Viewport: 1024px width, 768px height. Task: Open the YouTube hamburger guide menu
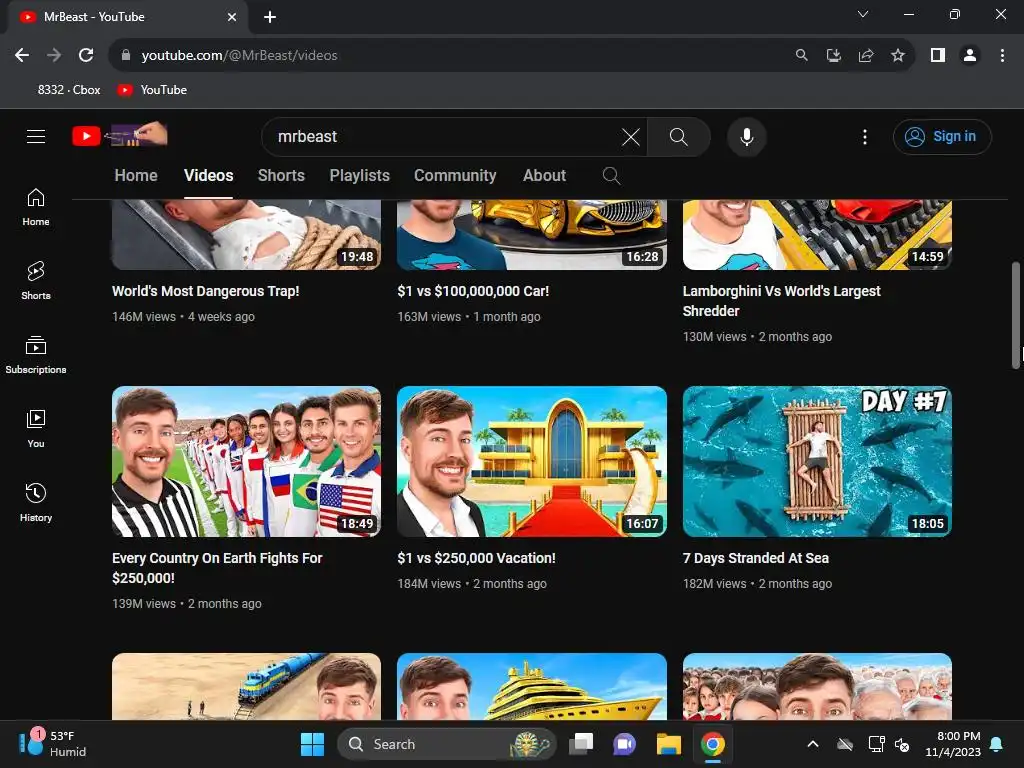[x=36, y=136]
